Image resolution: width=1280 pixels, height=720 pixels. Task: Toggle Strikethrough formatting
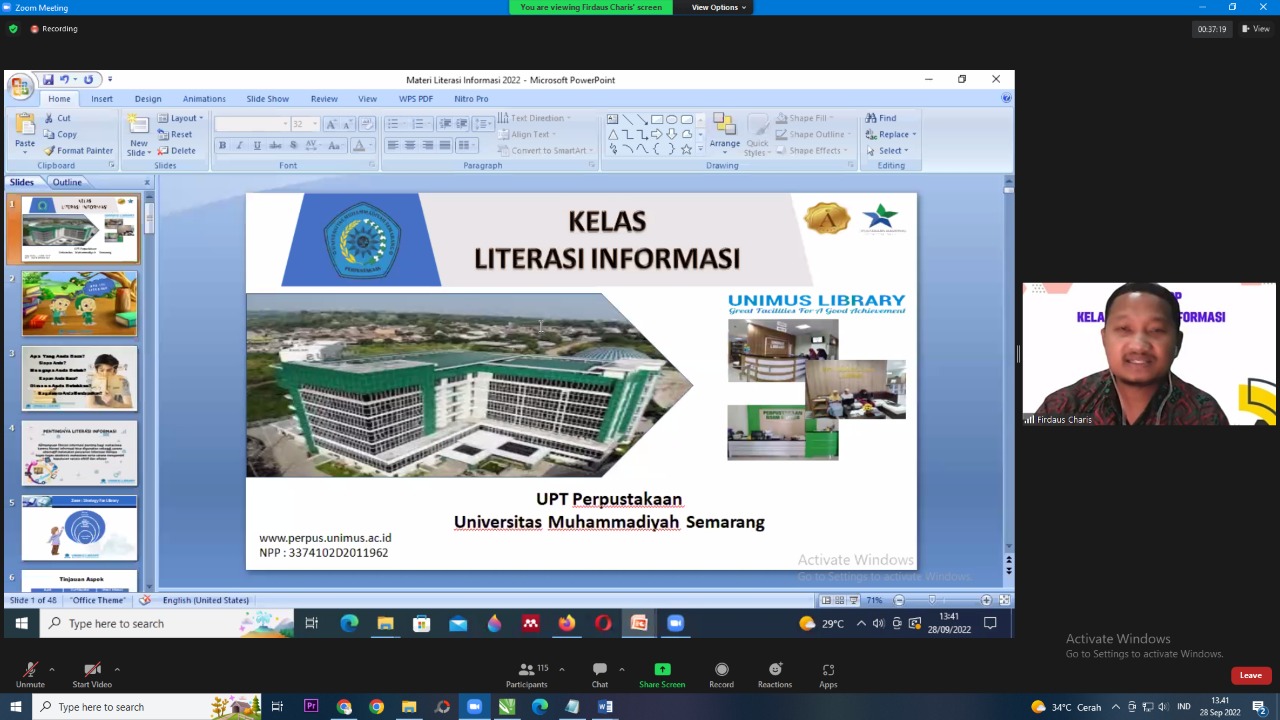click(x=275, y=146)
